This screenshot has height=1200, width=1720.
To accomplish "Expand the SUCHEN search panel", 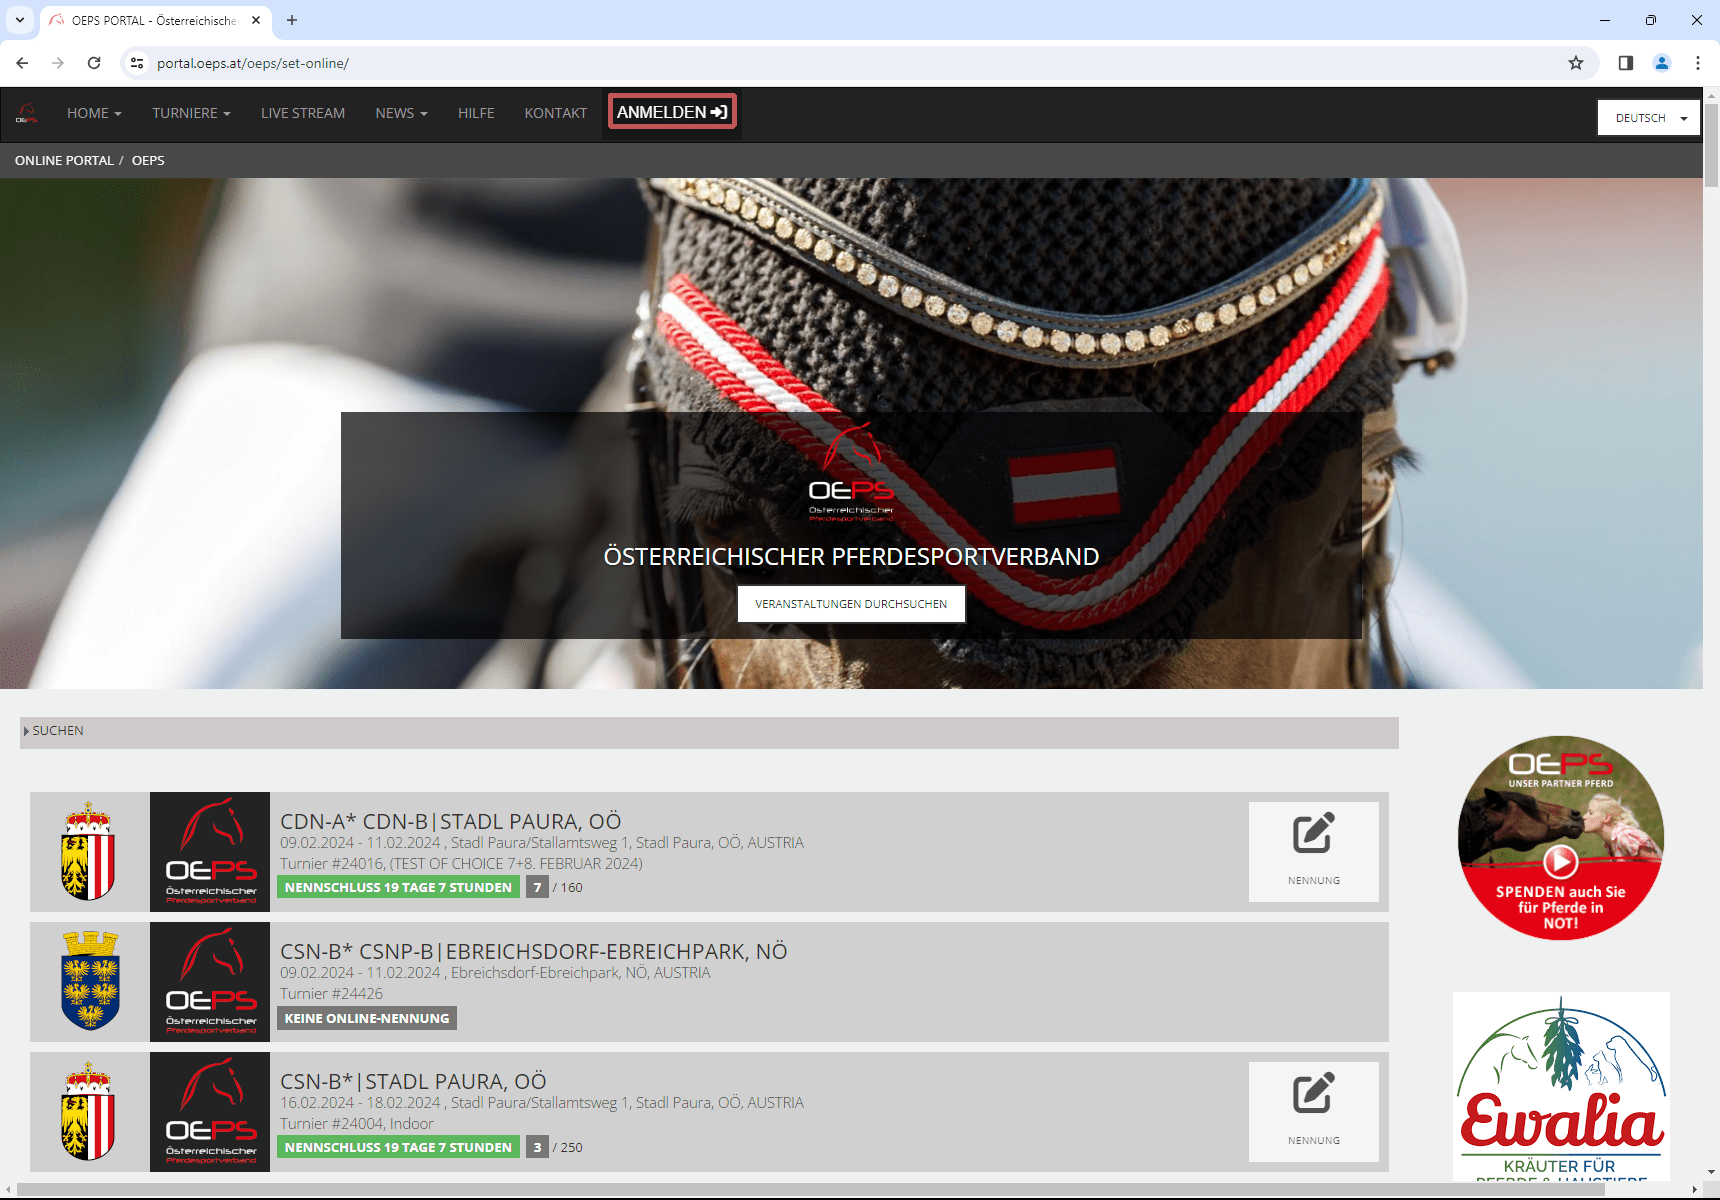I will [57, 731].
